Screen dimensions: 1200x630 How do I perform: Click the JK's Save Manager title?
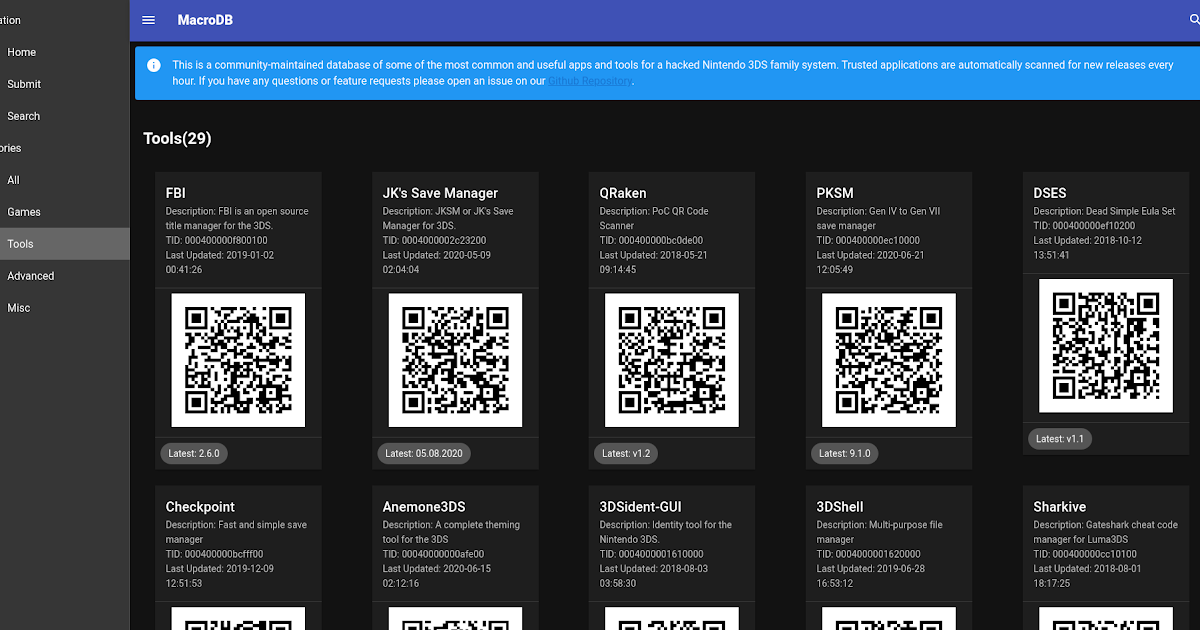click(x=440, y=193)
